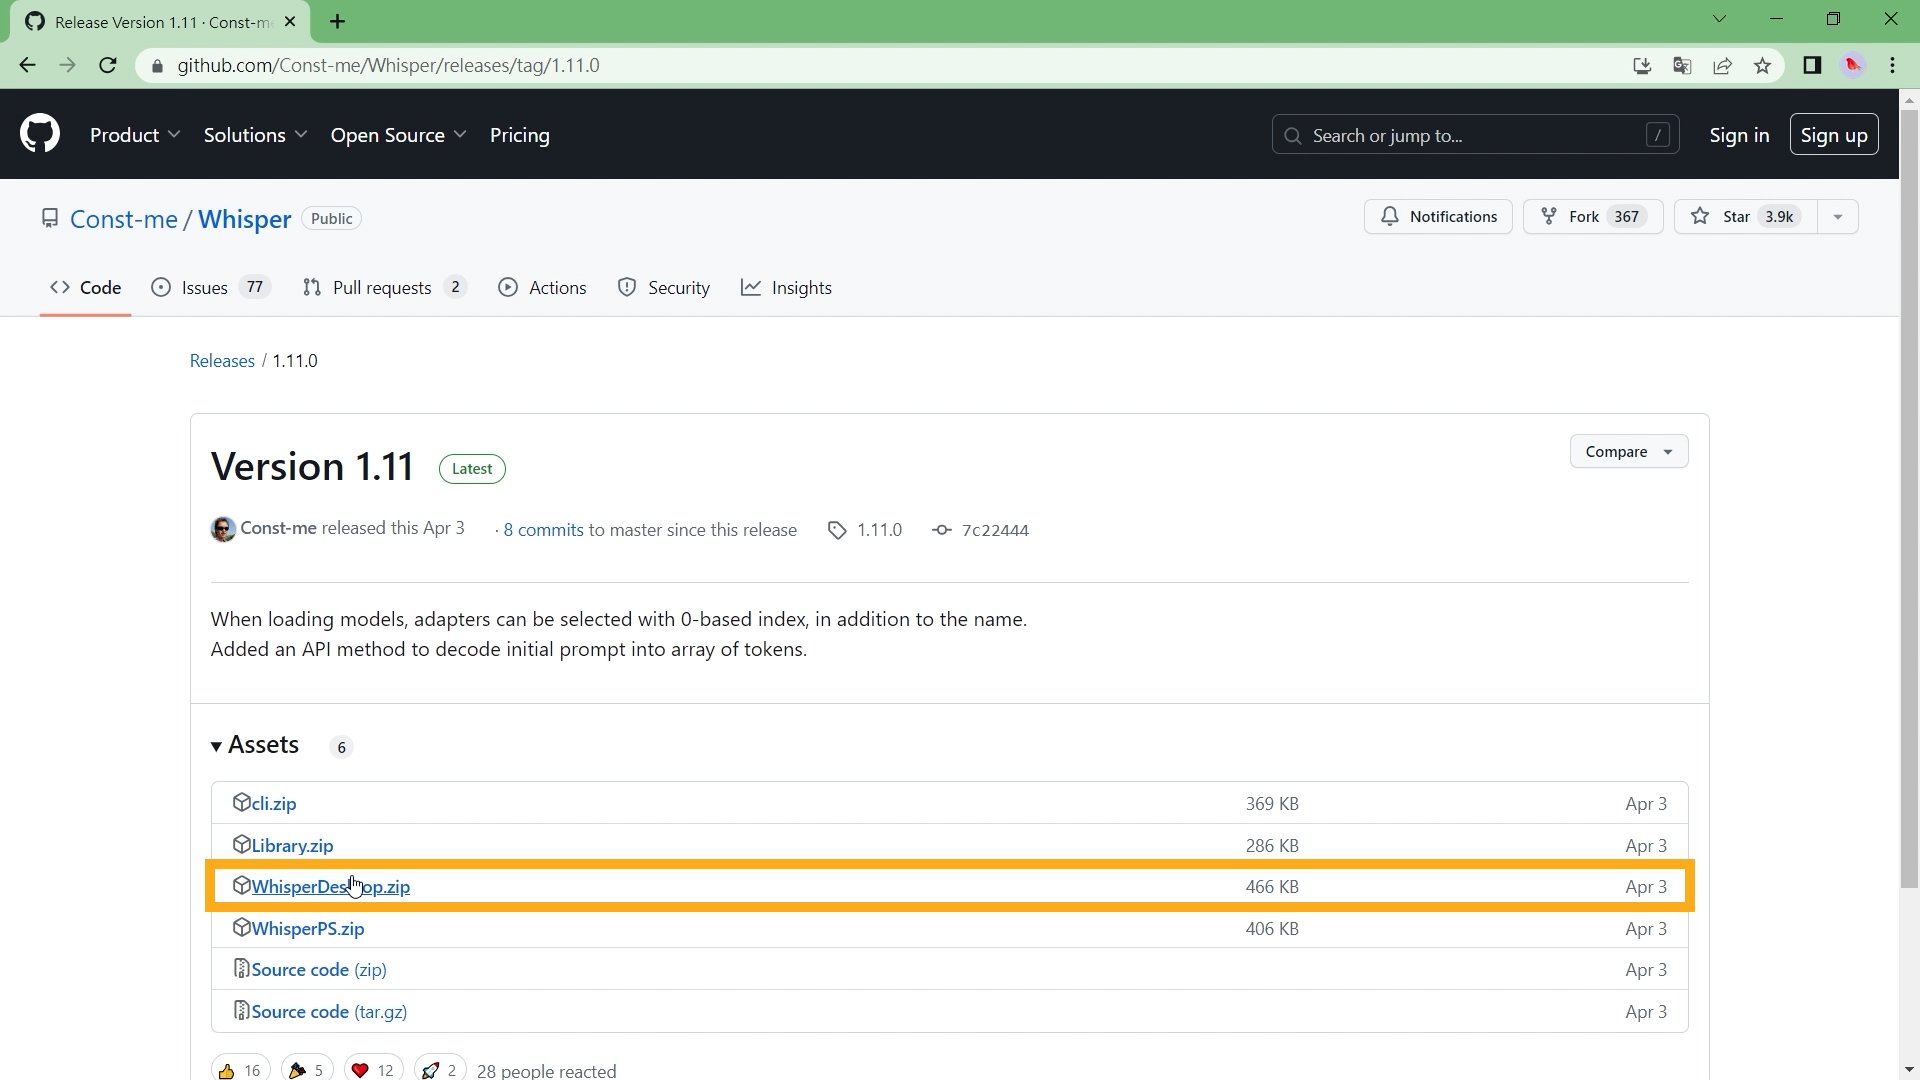Open the 8 commits link
The width and height of the screenshot is (1920, 1080).
(543, 530)
